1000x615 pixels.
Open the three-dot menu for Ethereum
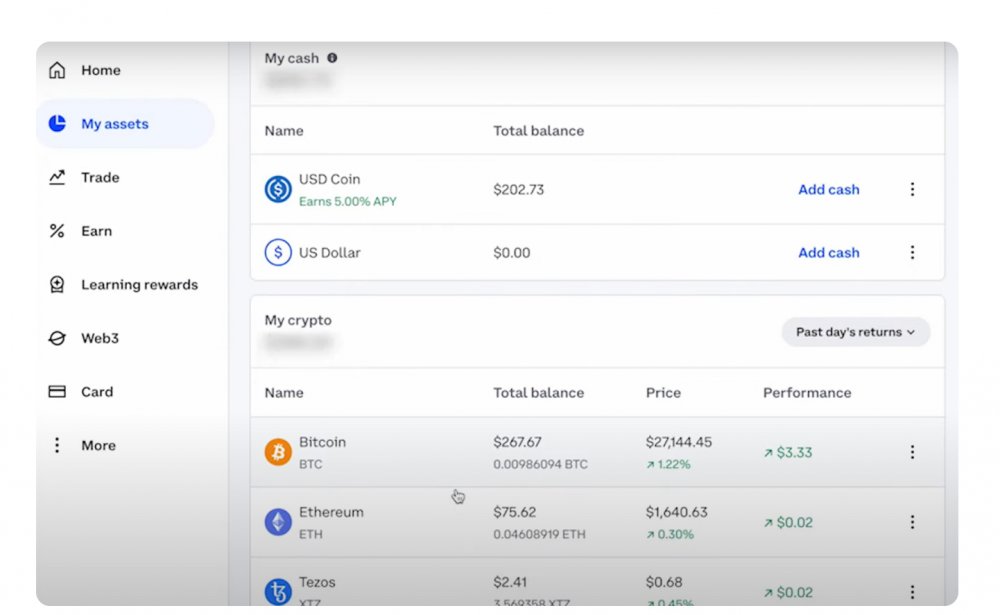912,522
